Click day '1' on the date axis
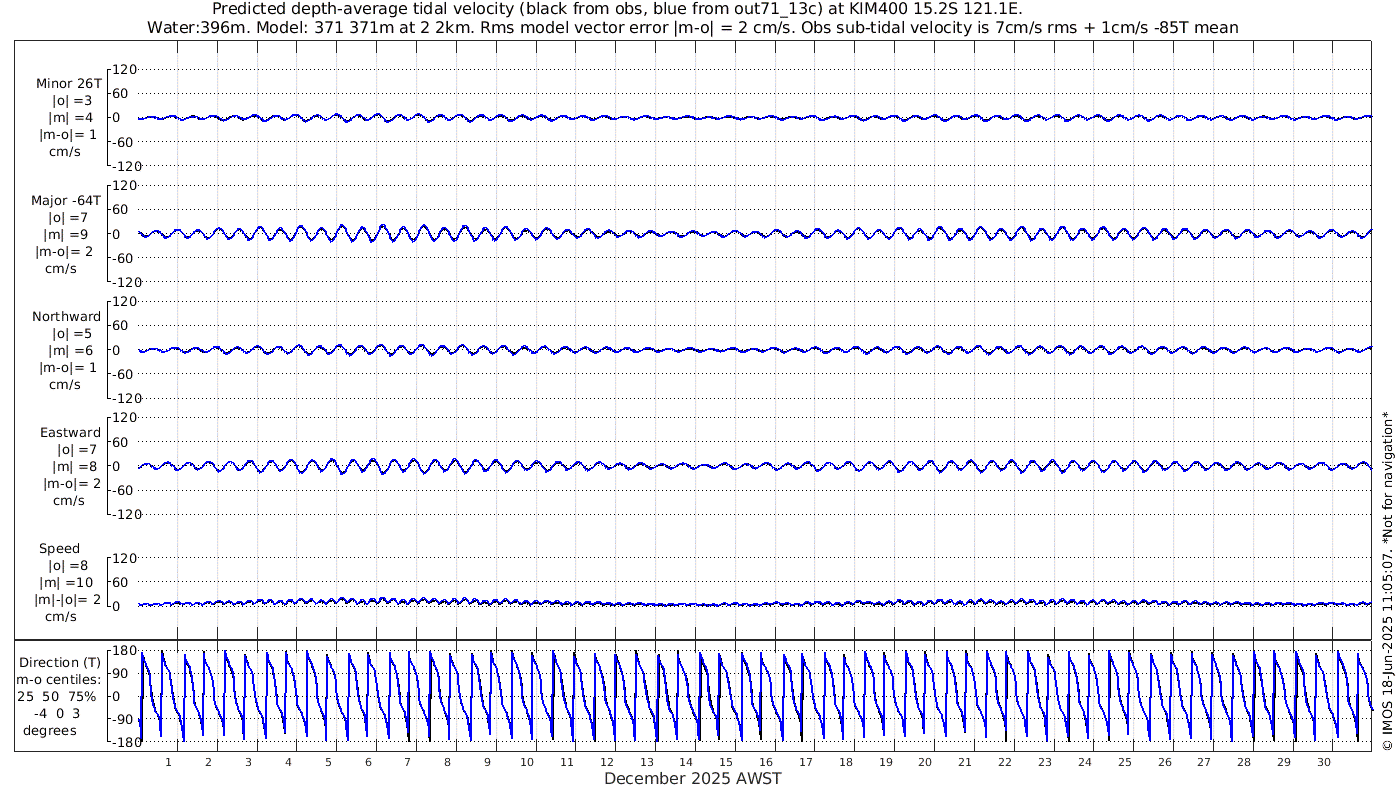Screen dimensions: 1400x800 click(x=169, y=762)
